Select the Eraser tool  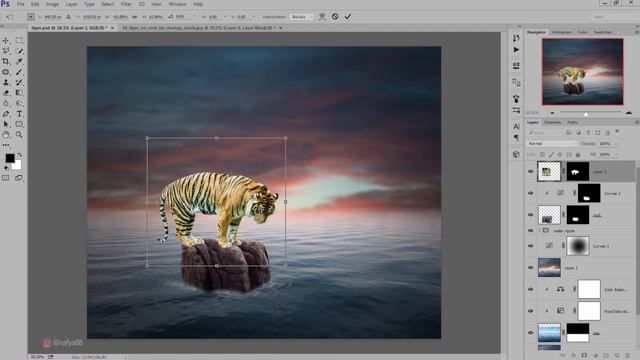6,93
